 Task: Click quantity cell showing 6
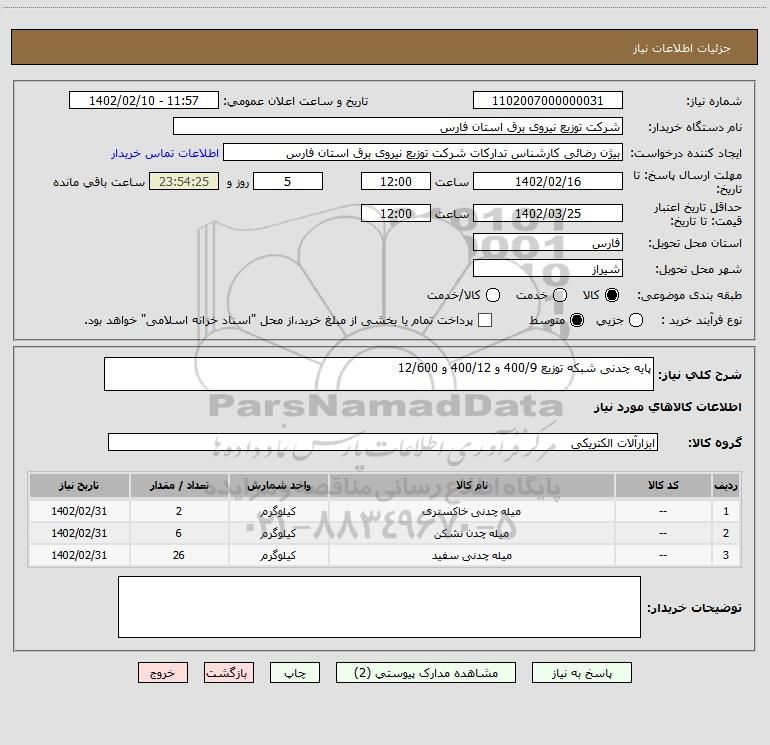(179, 533)
